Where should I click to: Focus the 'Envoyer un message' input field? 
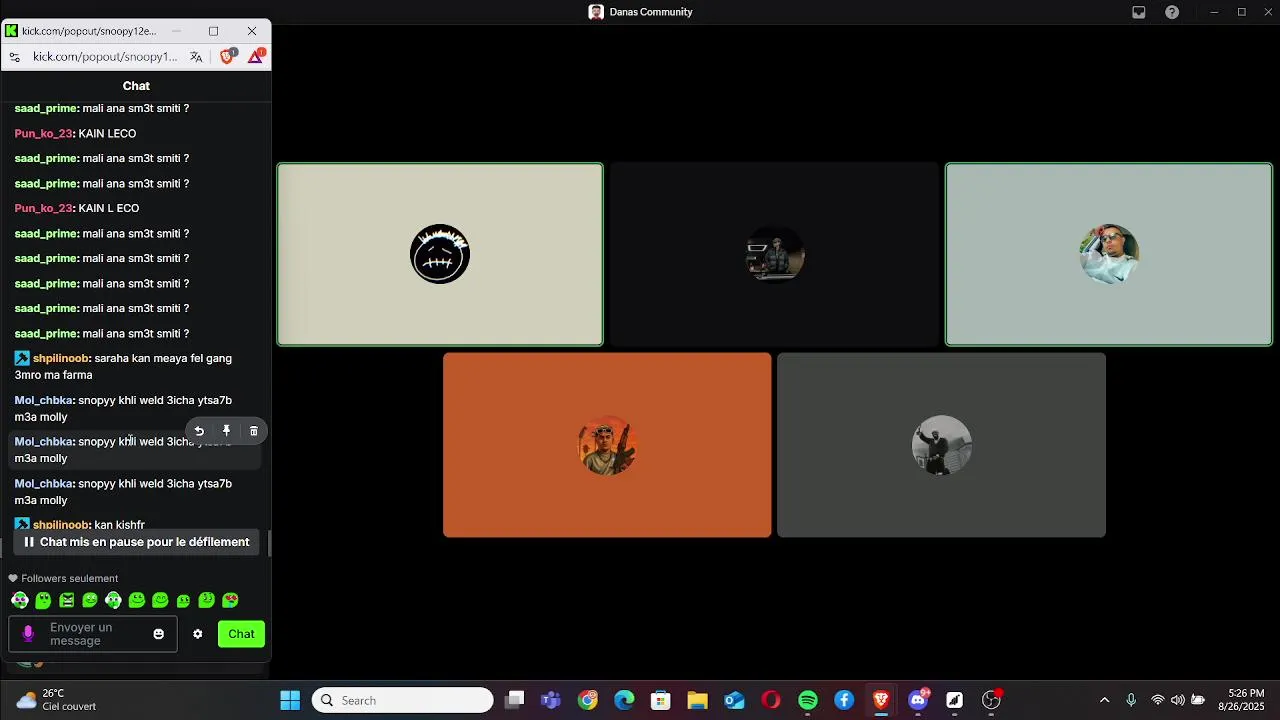pyautogui.click(x=93, y=634)
